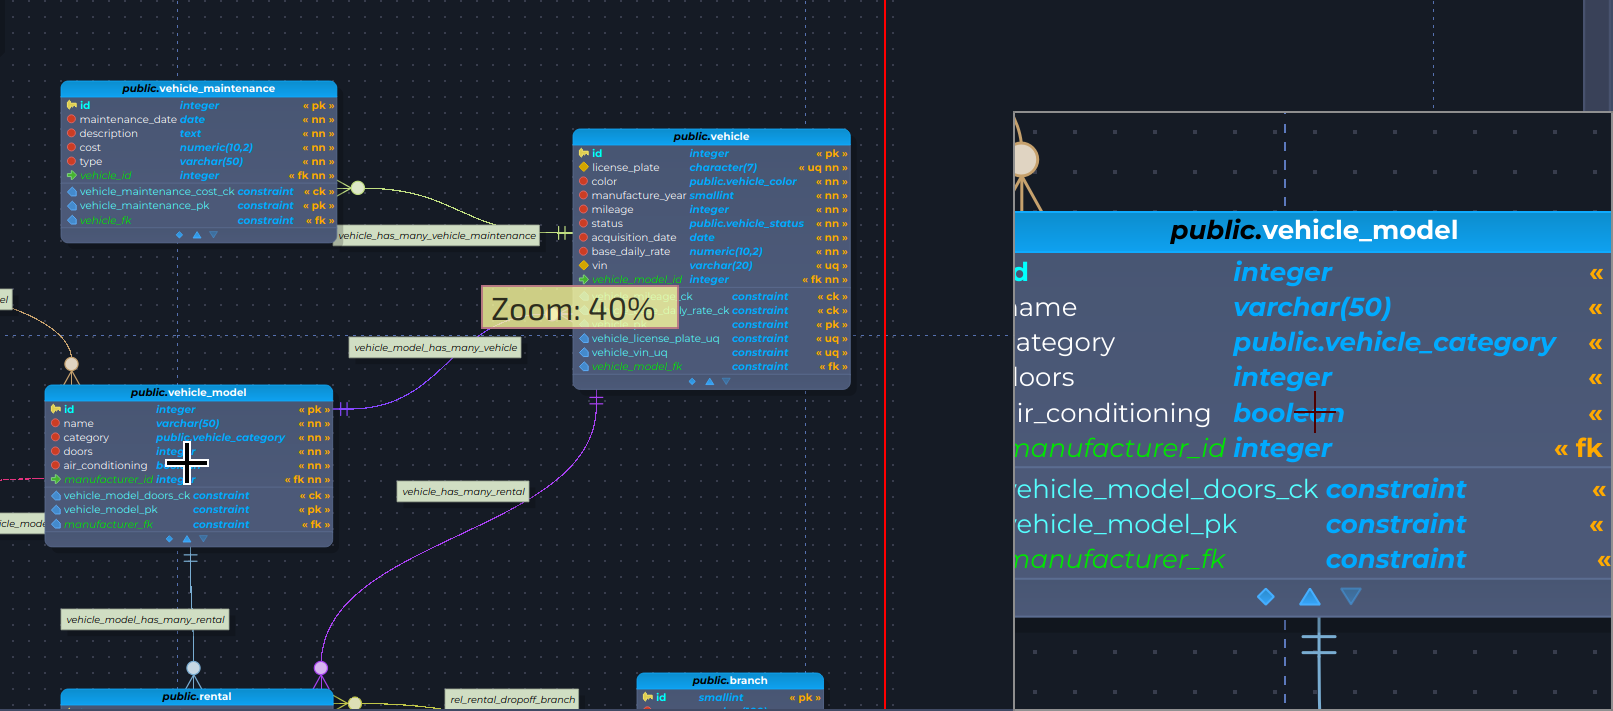The width and height of the screenshot is (1613, 711).
Task: Click the acquisition_date column in public.vehicle
Action: (x=711, y=237)
